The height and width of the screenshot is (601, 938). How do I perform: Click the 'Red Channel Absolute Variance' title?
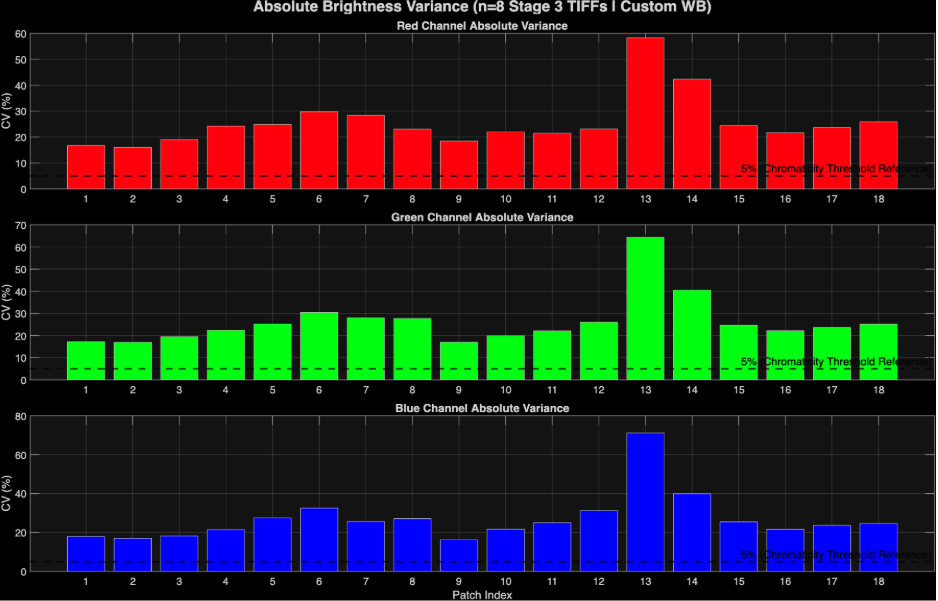click(x=482, y=25)
